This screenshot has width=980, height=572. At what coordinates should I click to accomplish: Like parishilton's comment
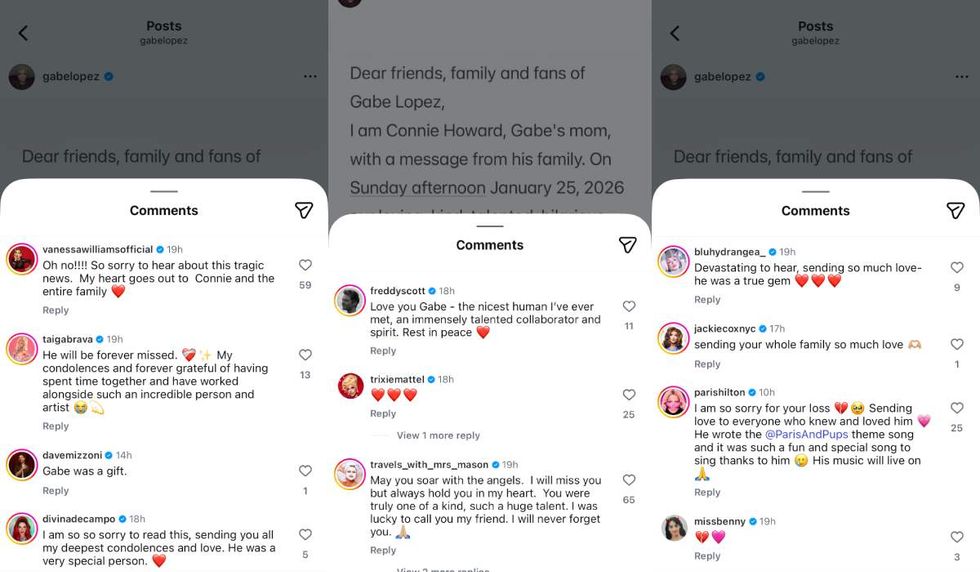(956, 409)
